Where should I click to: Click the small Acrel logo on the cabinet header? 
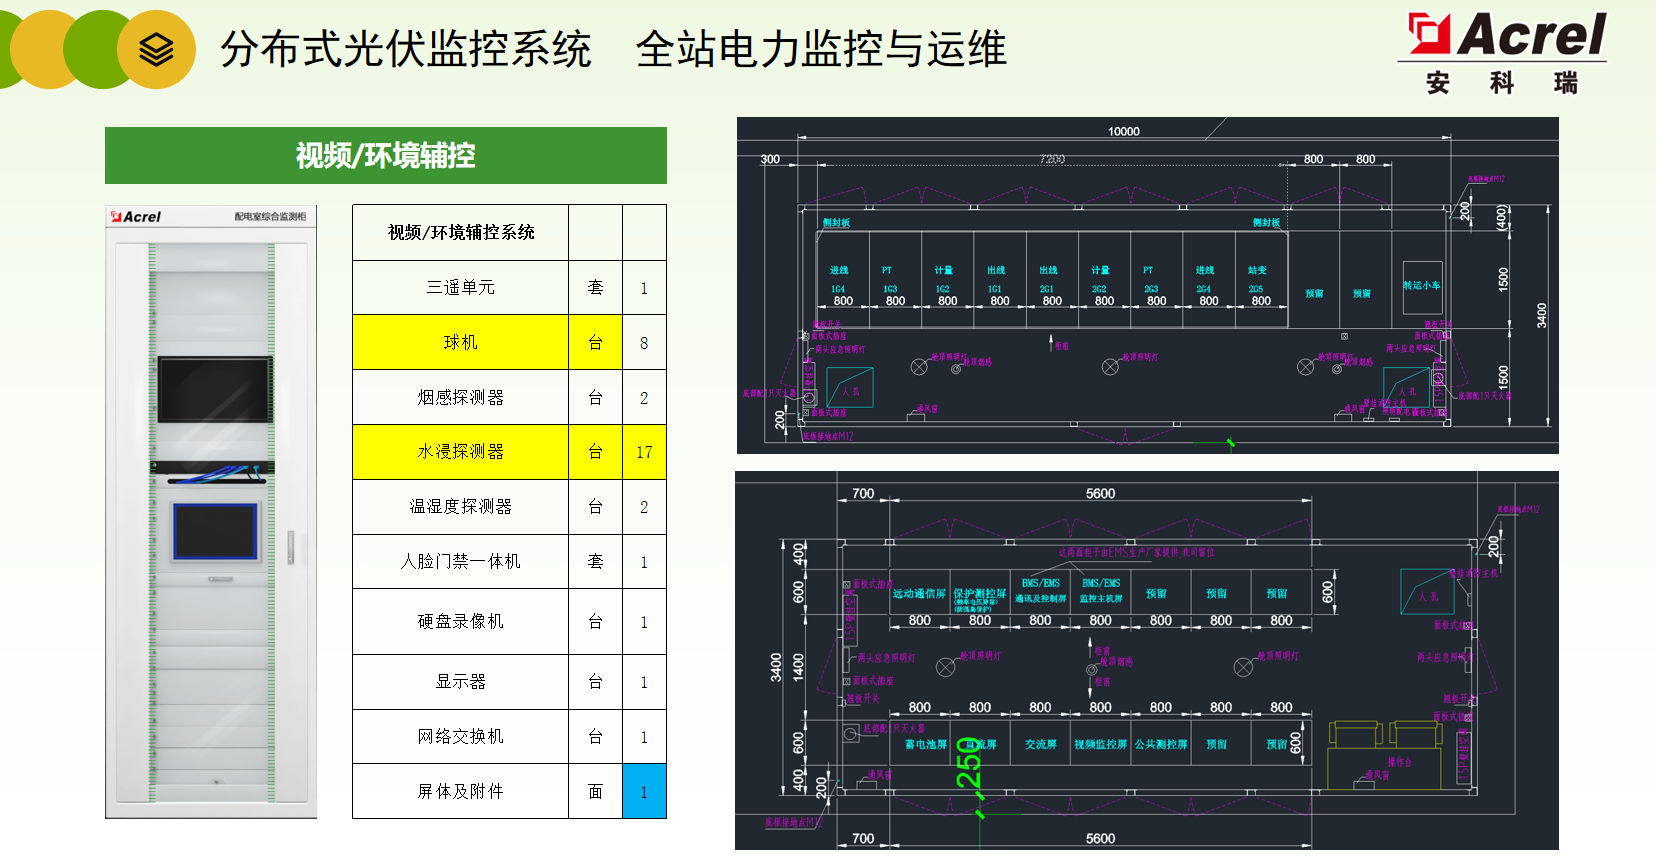click(136, 217)
